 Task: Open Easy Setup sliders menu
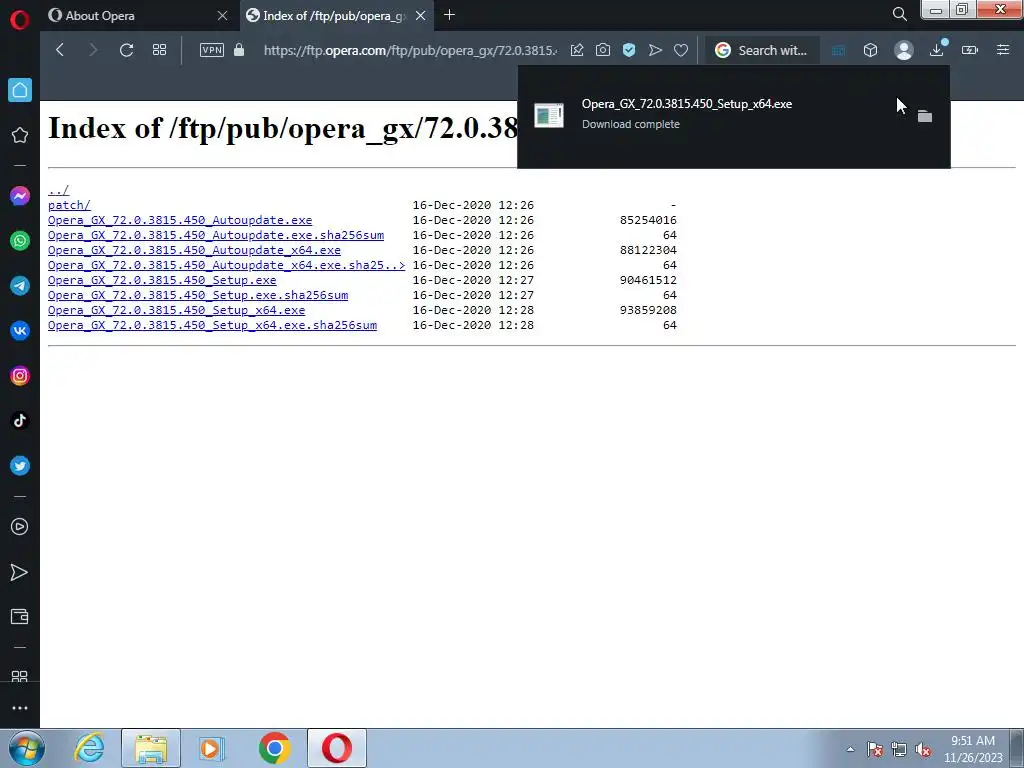pyautogui.click(x=1003, y=50)
